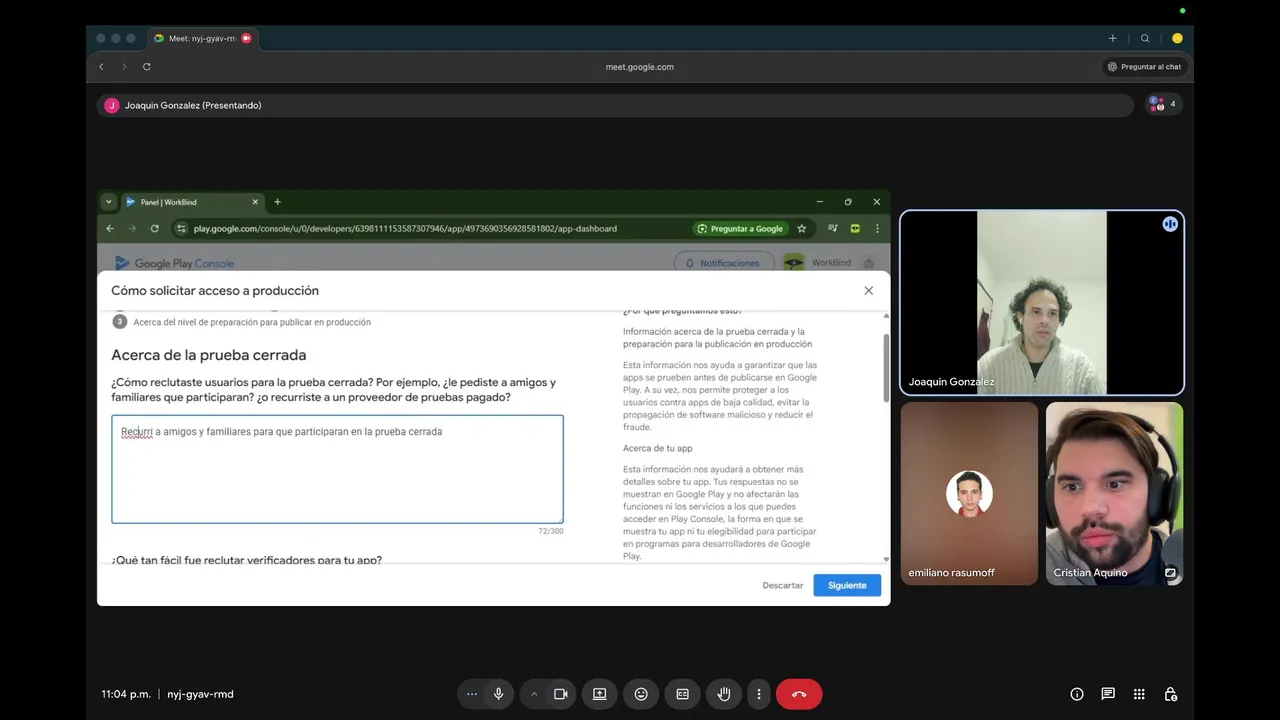Select Panel | WorkBind tab in shared Chrome
Screen dimensions: 1280x720
[x=192, y=202]
